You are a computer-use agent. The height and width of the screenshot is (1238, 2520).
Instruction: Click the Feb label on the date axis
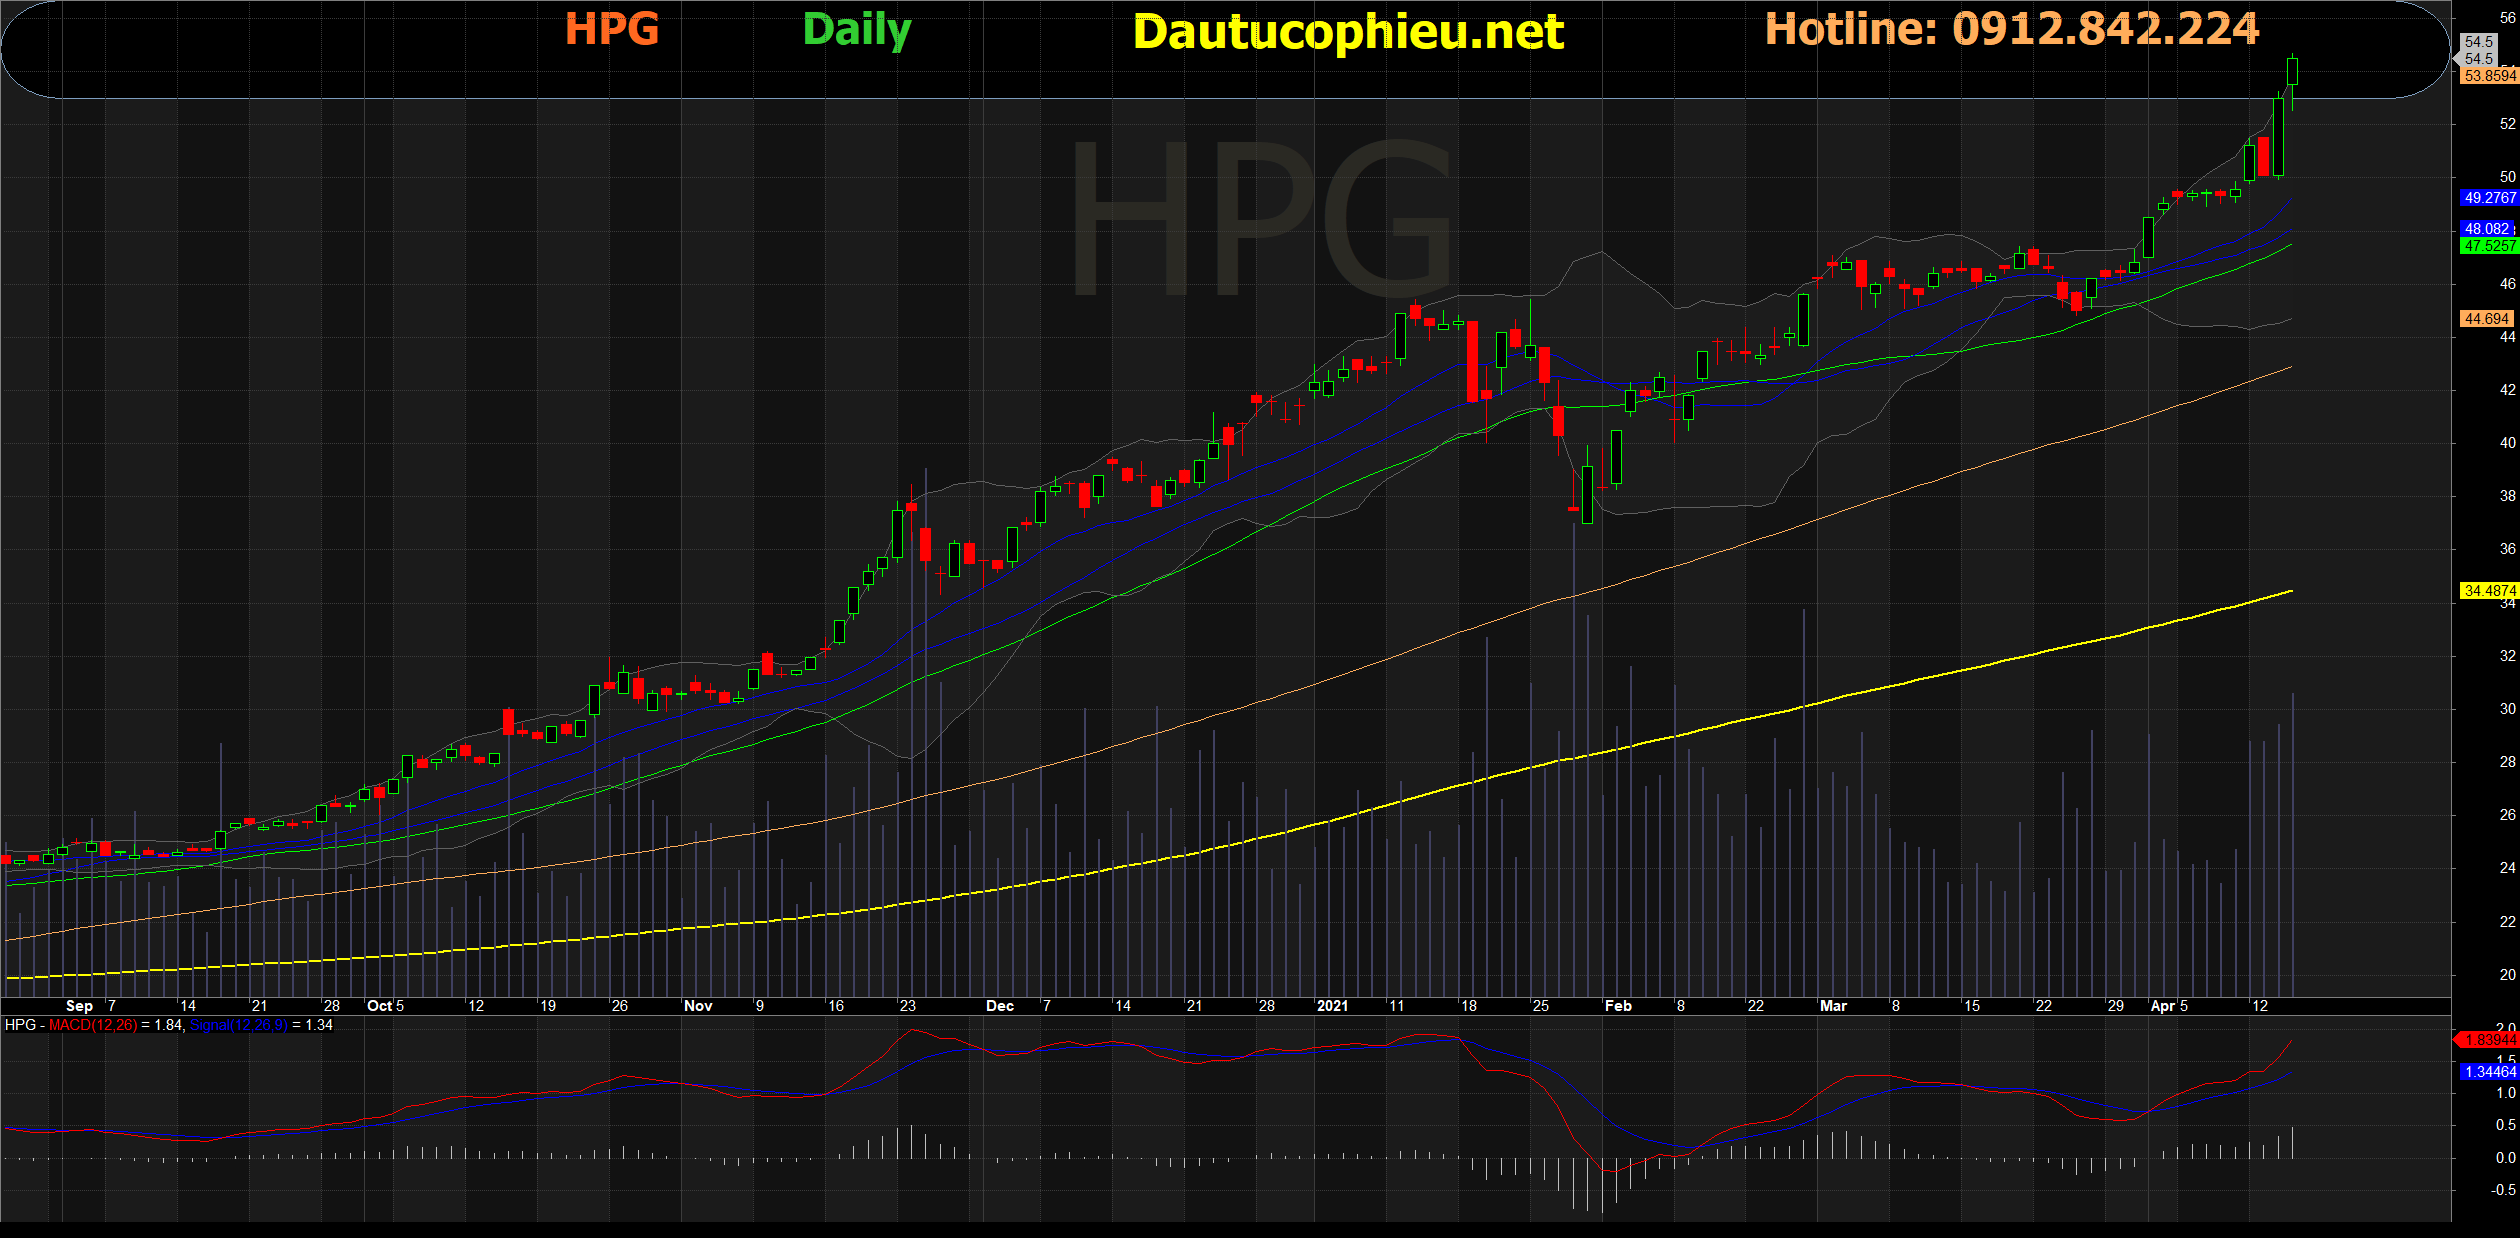tap(1618, 1006)
